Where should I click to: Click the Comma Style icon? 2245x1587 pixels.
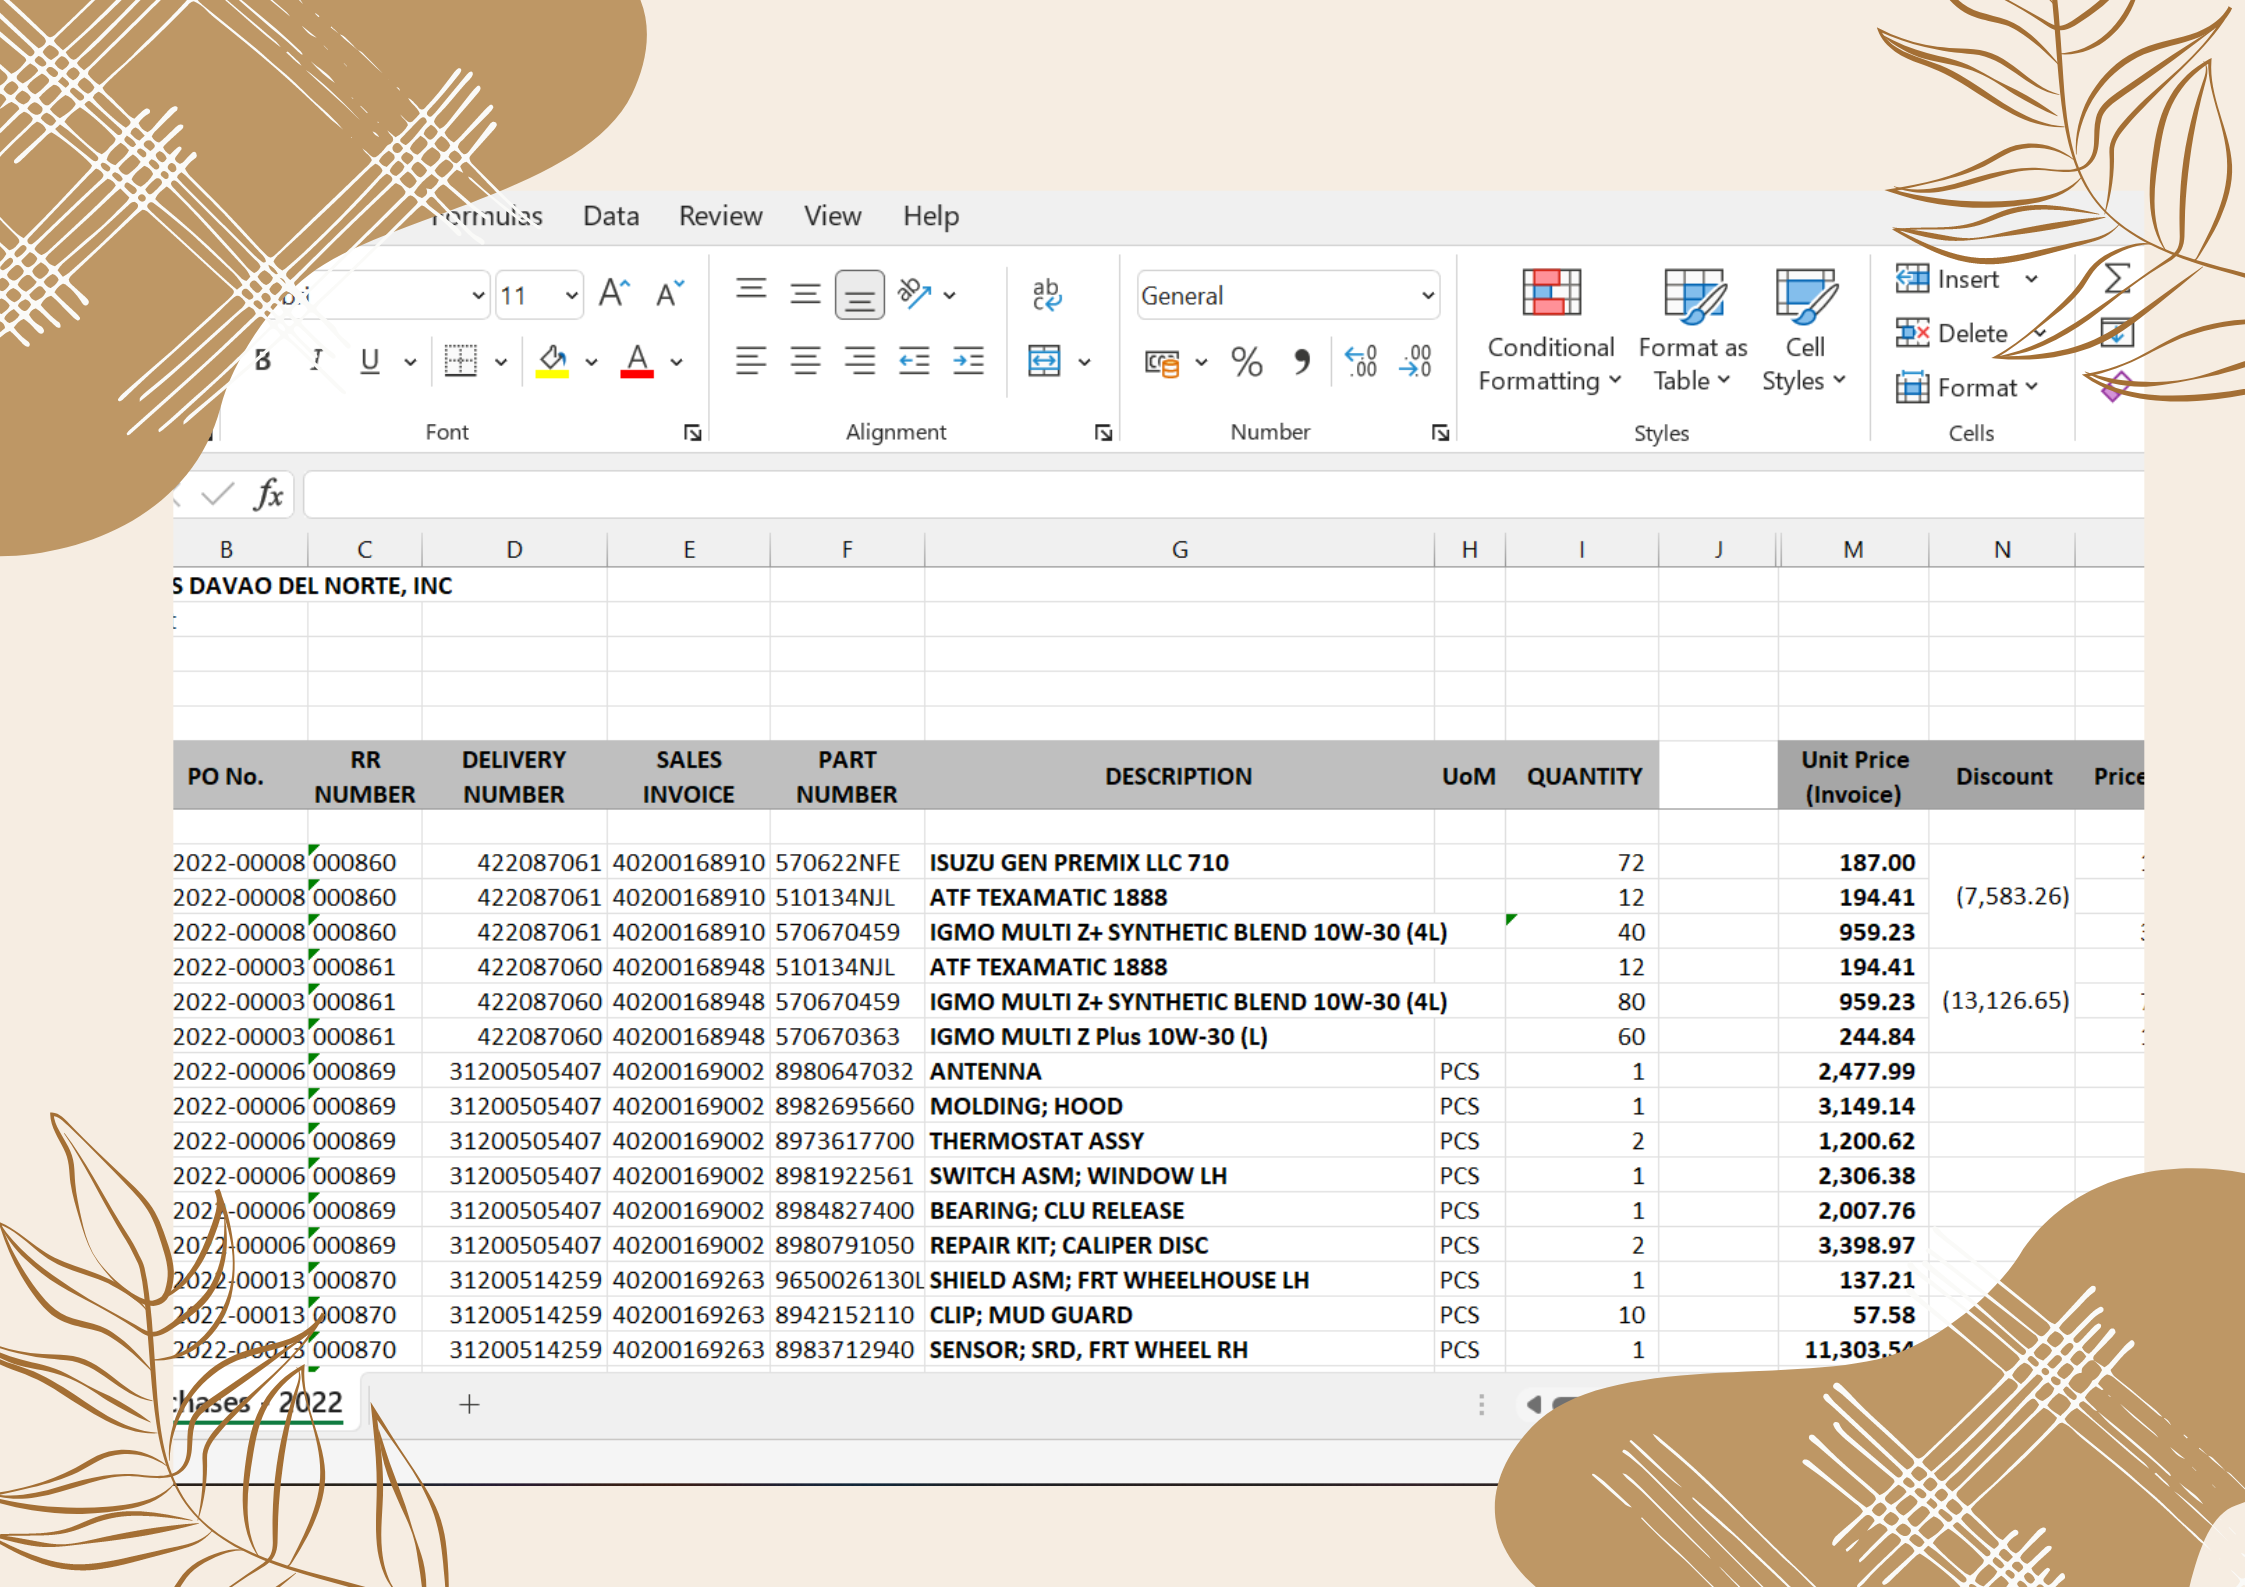pyautogui.click(x=1301, y=362)
